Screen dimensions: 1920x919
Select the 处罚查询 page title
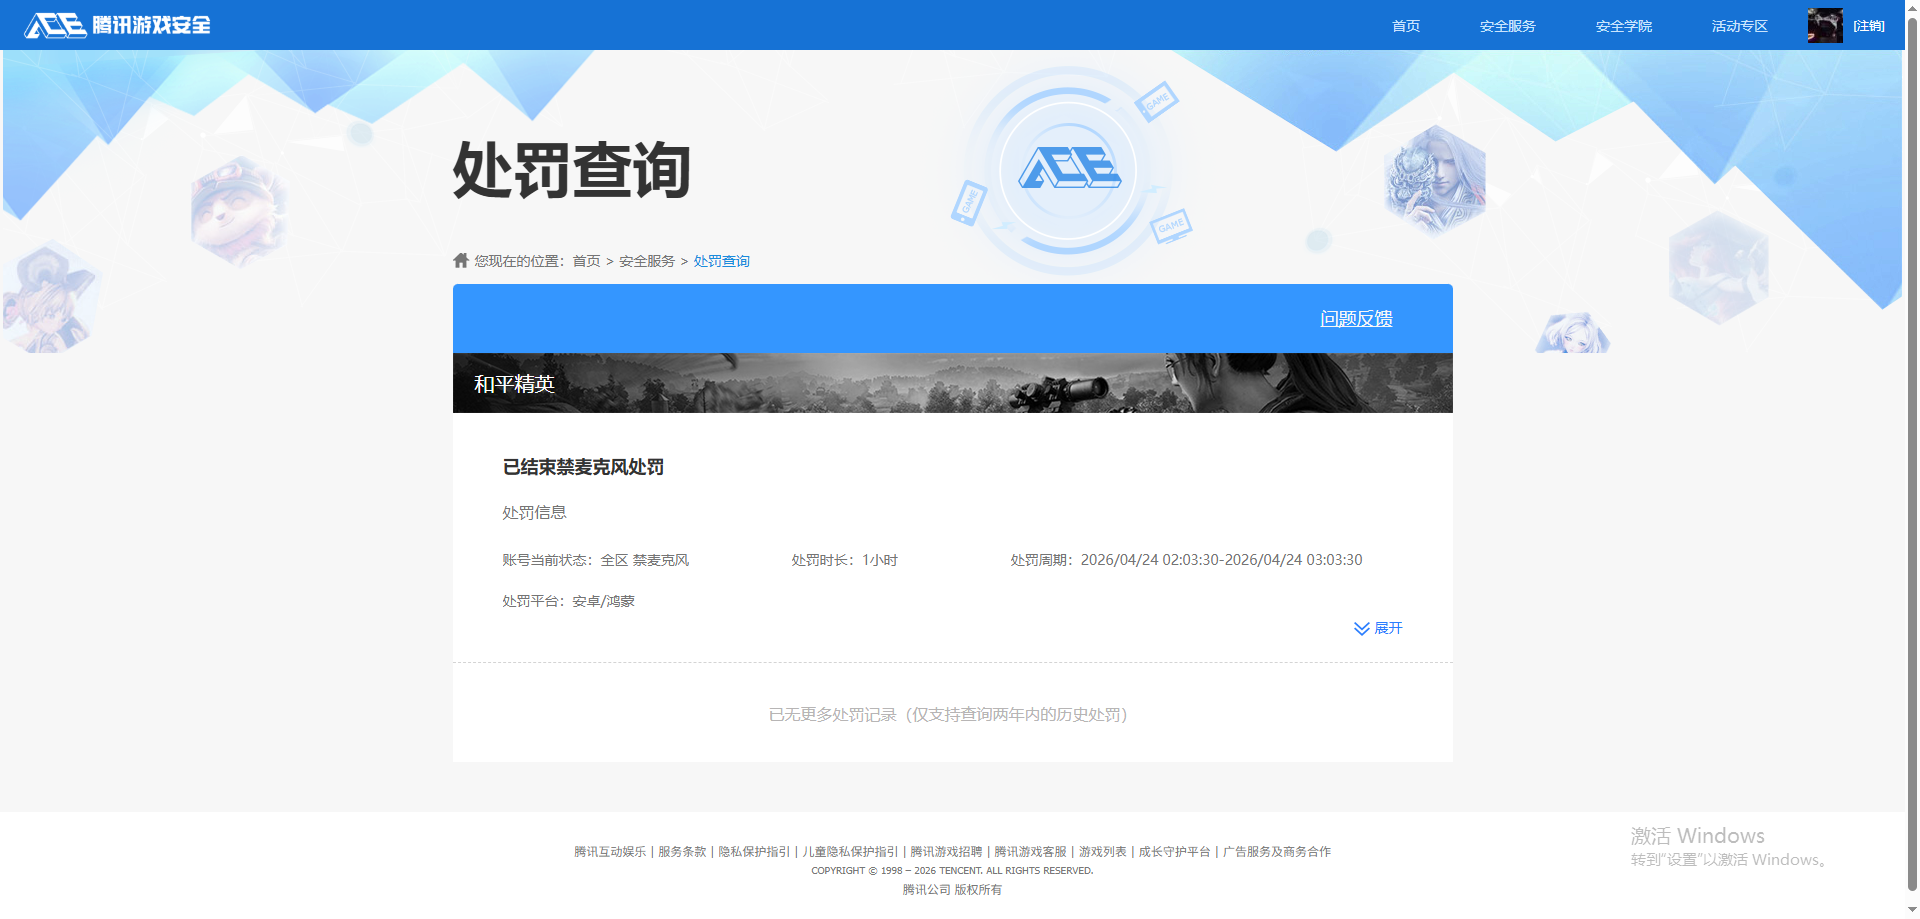[572, 170]
